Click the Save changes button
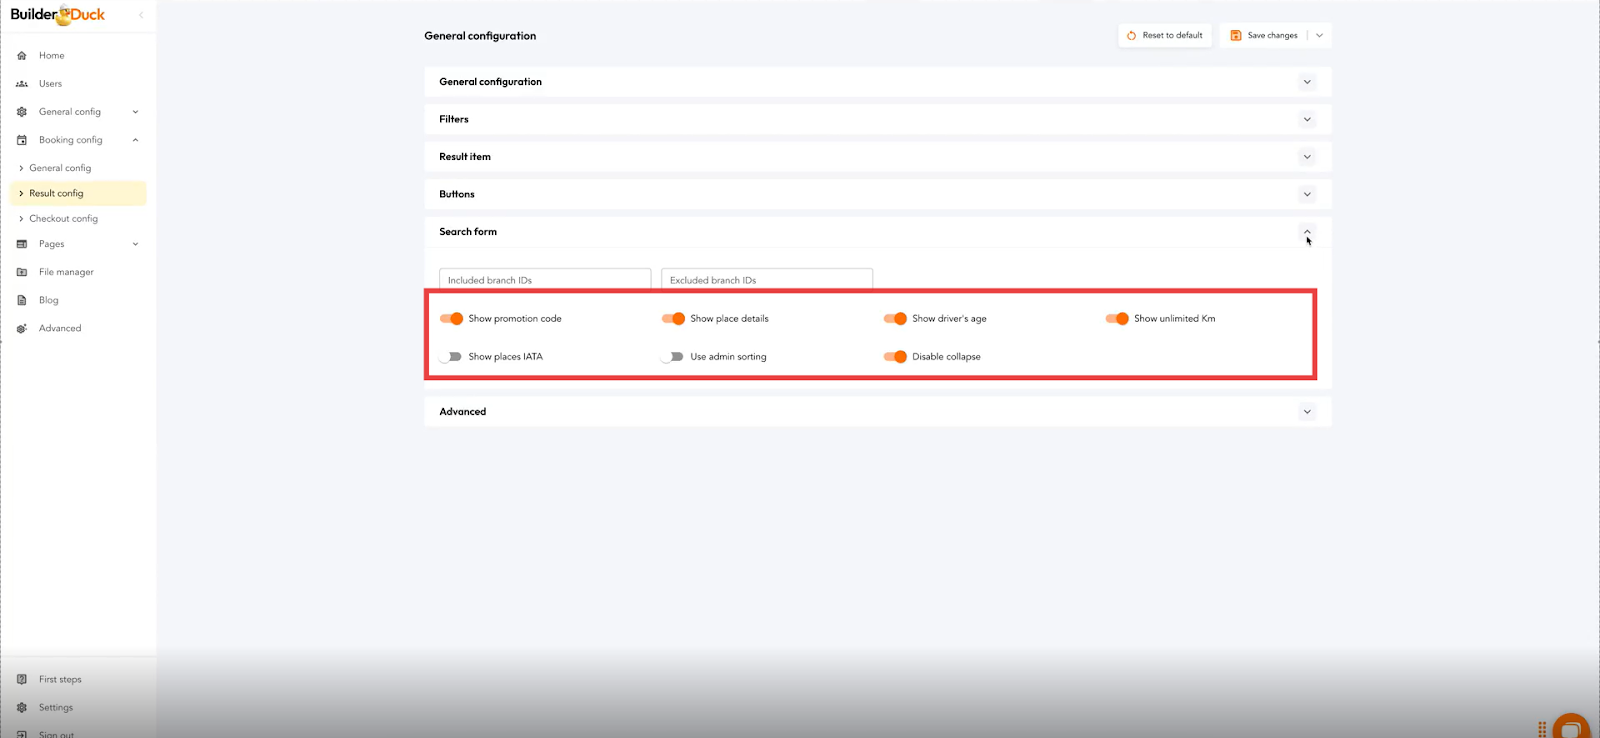Image resolution: width=1600 pixels, height=738 pixels. pos(1264,36)
